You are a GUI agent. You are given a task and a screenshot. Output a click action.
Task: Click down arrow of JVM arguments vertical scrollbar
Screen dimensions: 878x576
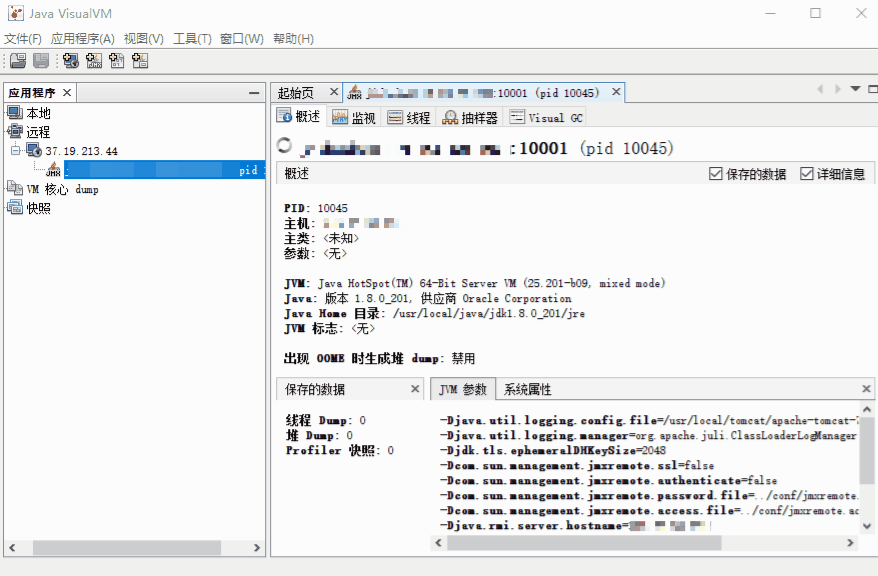(867, 526)
